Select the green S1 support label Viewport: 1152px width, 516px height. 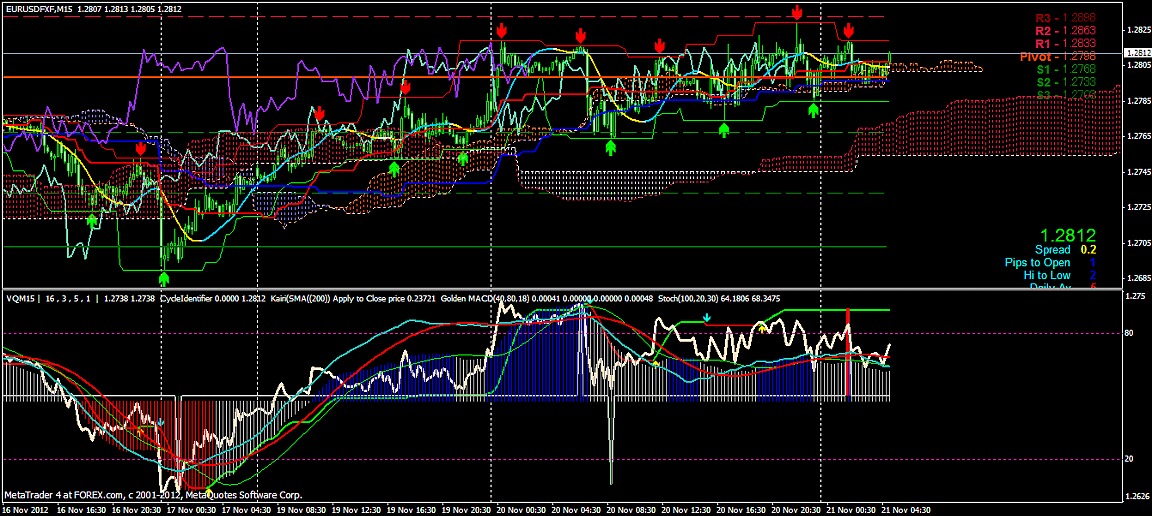point(1065,70)
